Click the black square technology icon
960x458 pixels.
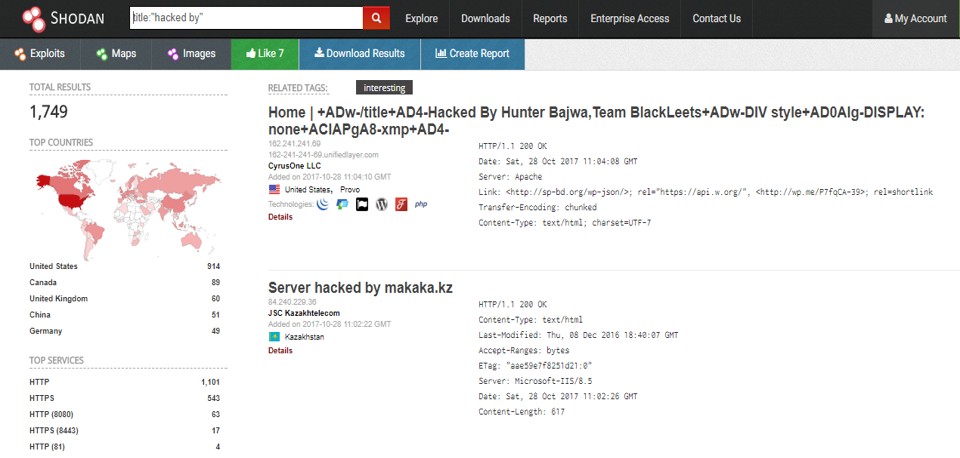click(362, 205)
